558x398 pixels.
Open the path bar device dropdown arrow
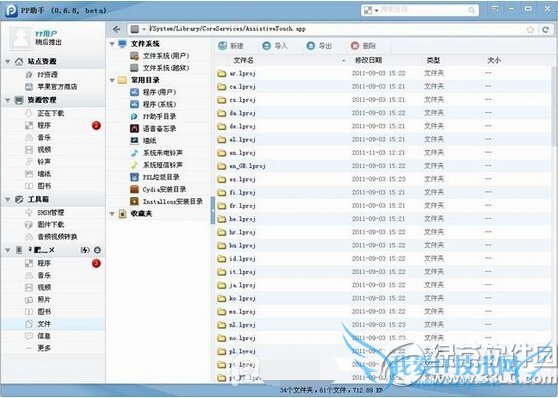click(144, 30)
